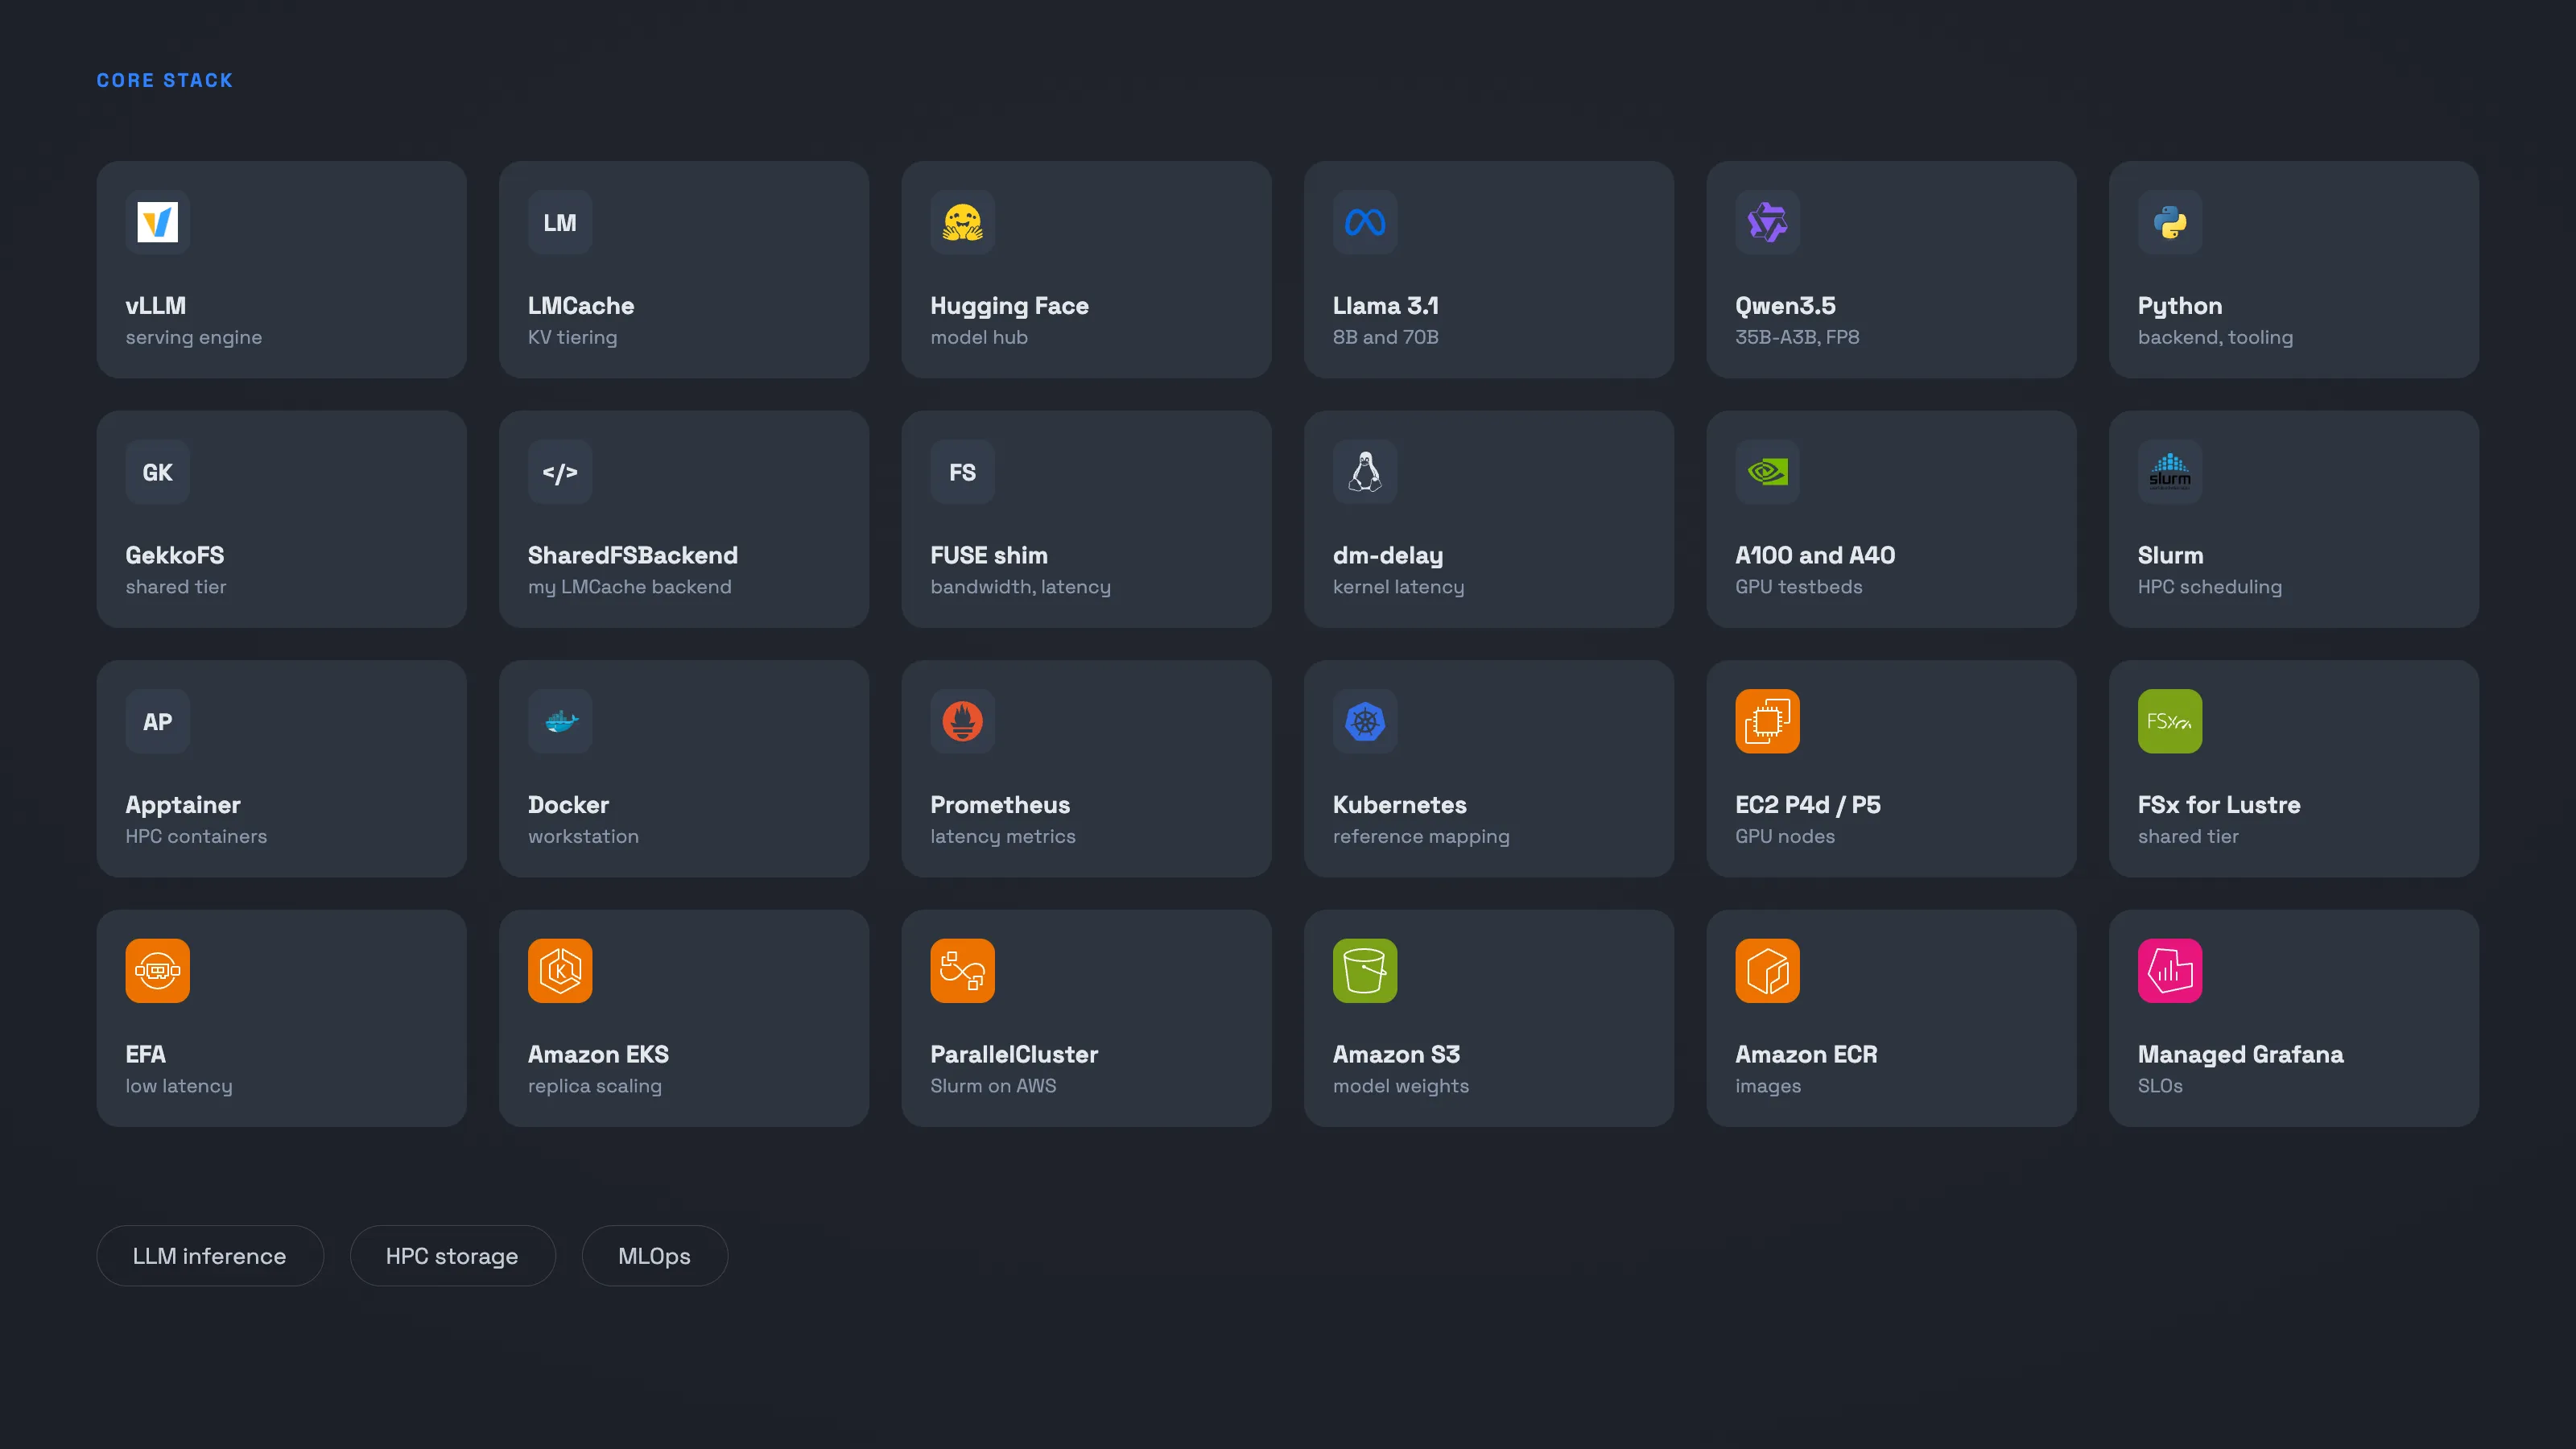Click the LMCache LM icon

560,222
